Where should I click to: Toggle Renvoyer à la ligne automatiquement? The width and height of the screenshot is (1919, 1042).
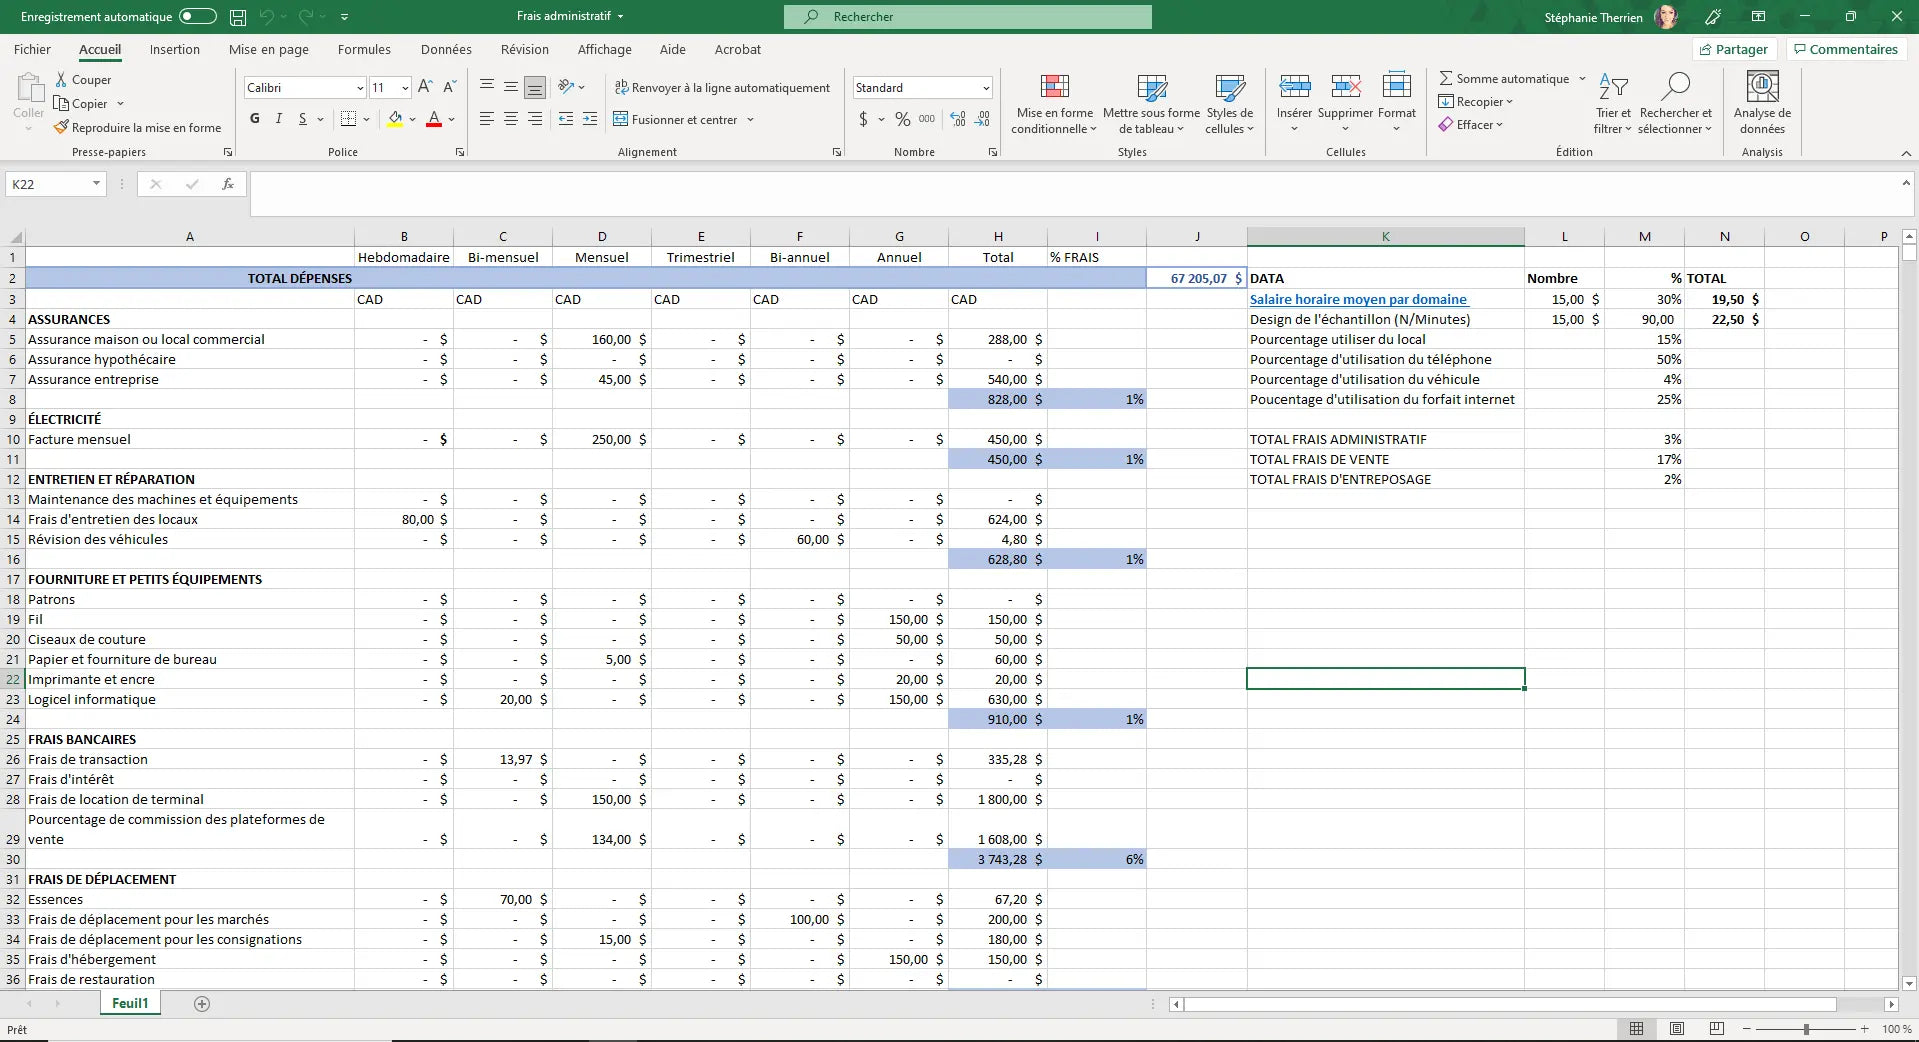click(722, 88)
